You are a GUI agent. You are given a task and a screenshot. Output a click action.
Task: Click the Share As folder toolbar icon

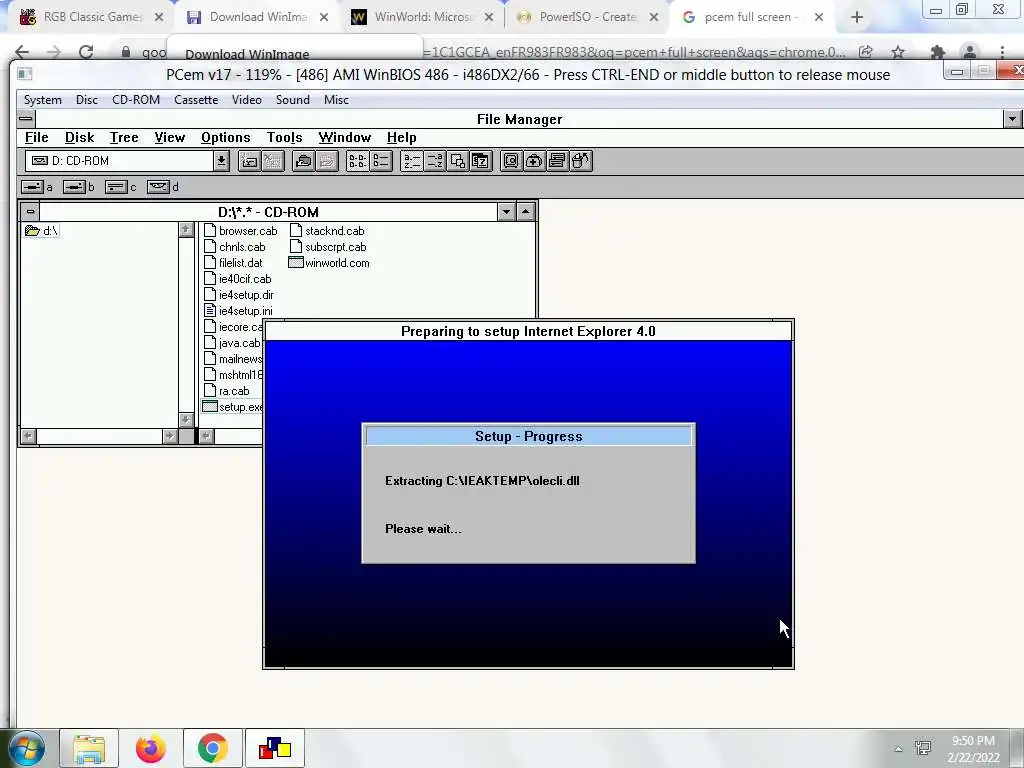click(x=303, y=161)
